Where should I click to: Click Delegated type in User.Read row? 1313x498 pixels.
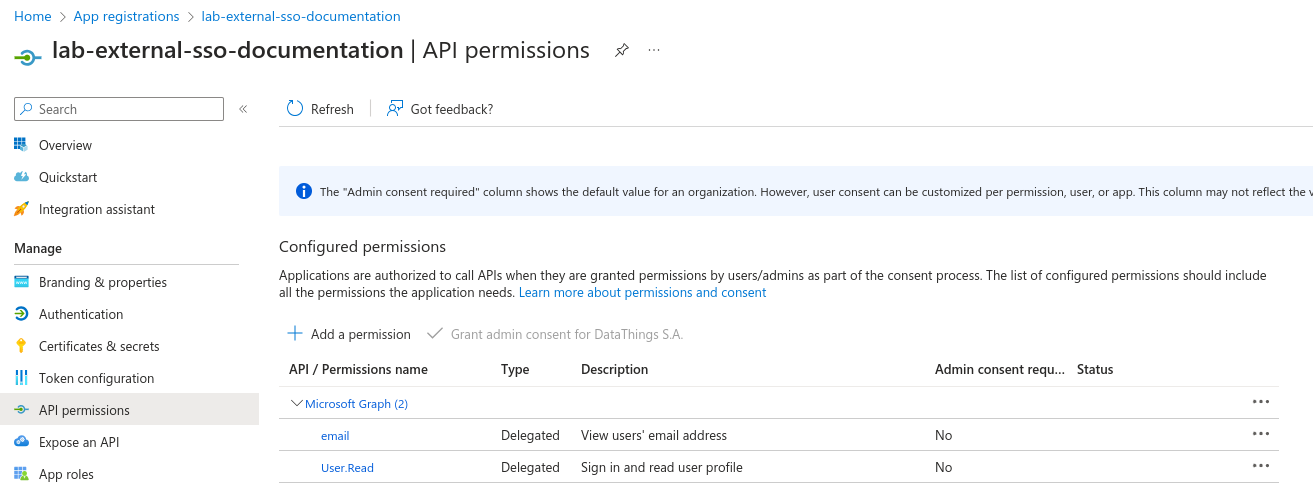(530, 467)
